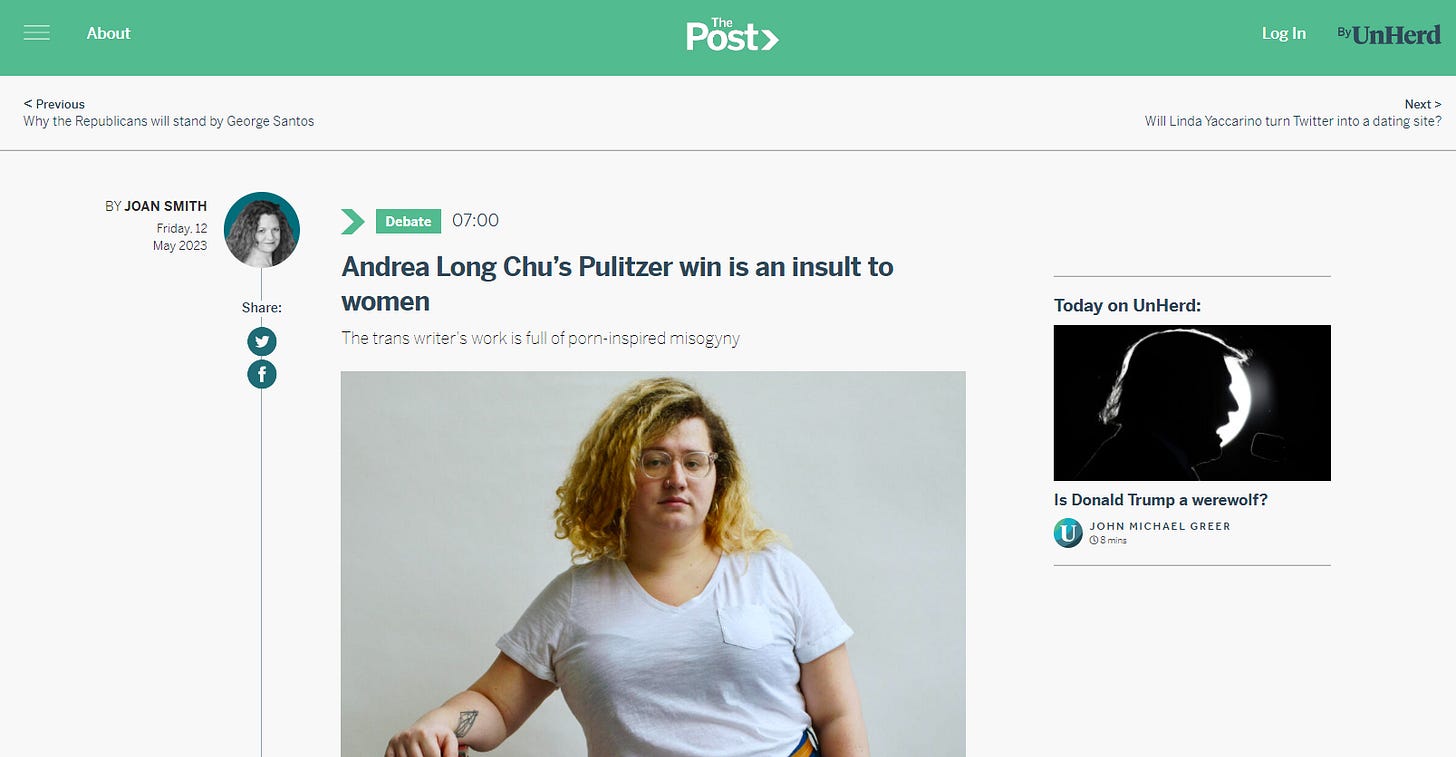This screenshot has width=1456, height=757.
Task: Go to Previous article link
Action: tap(54, 104)
